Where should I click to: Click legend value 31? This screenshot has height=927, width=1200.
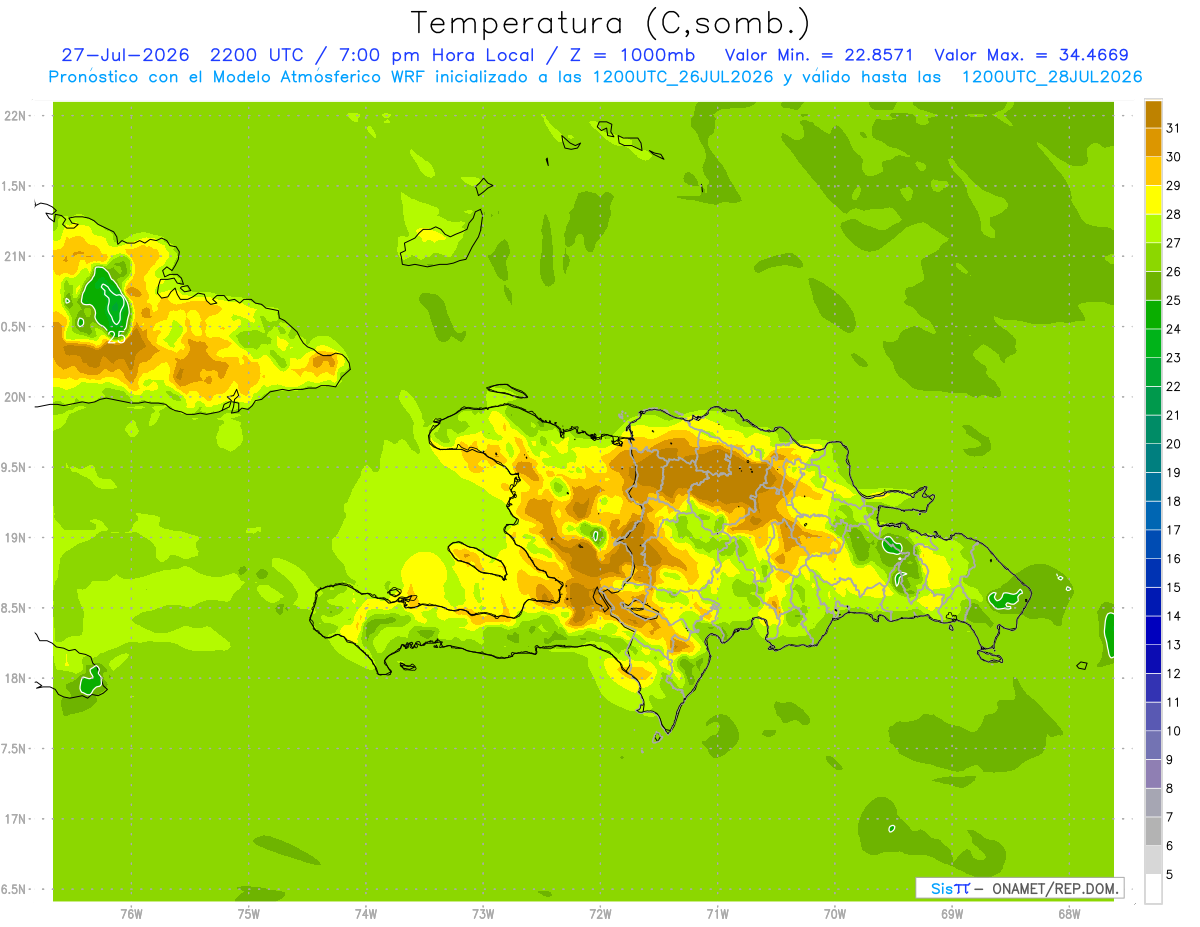[1173, 127]
